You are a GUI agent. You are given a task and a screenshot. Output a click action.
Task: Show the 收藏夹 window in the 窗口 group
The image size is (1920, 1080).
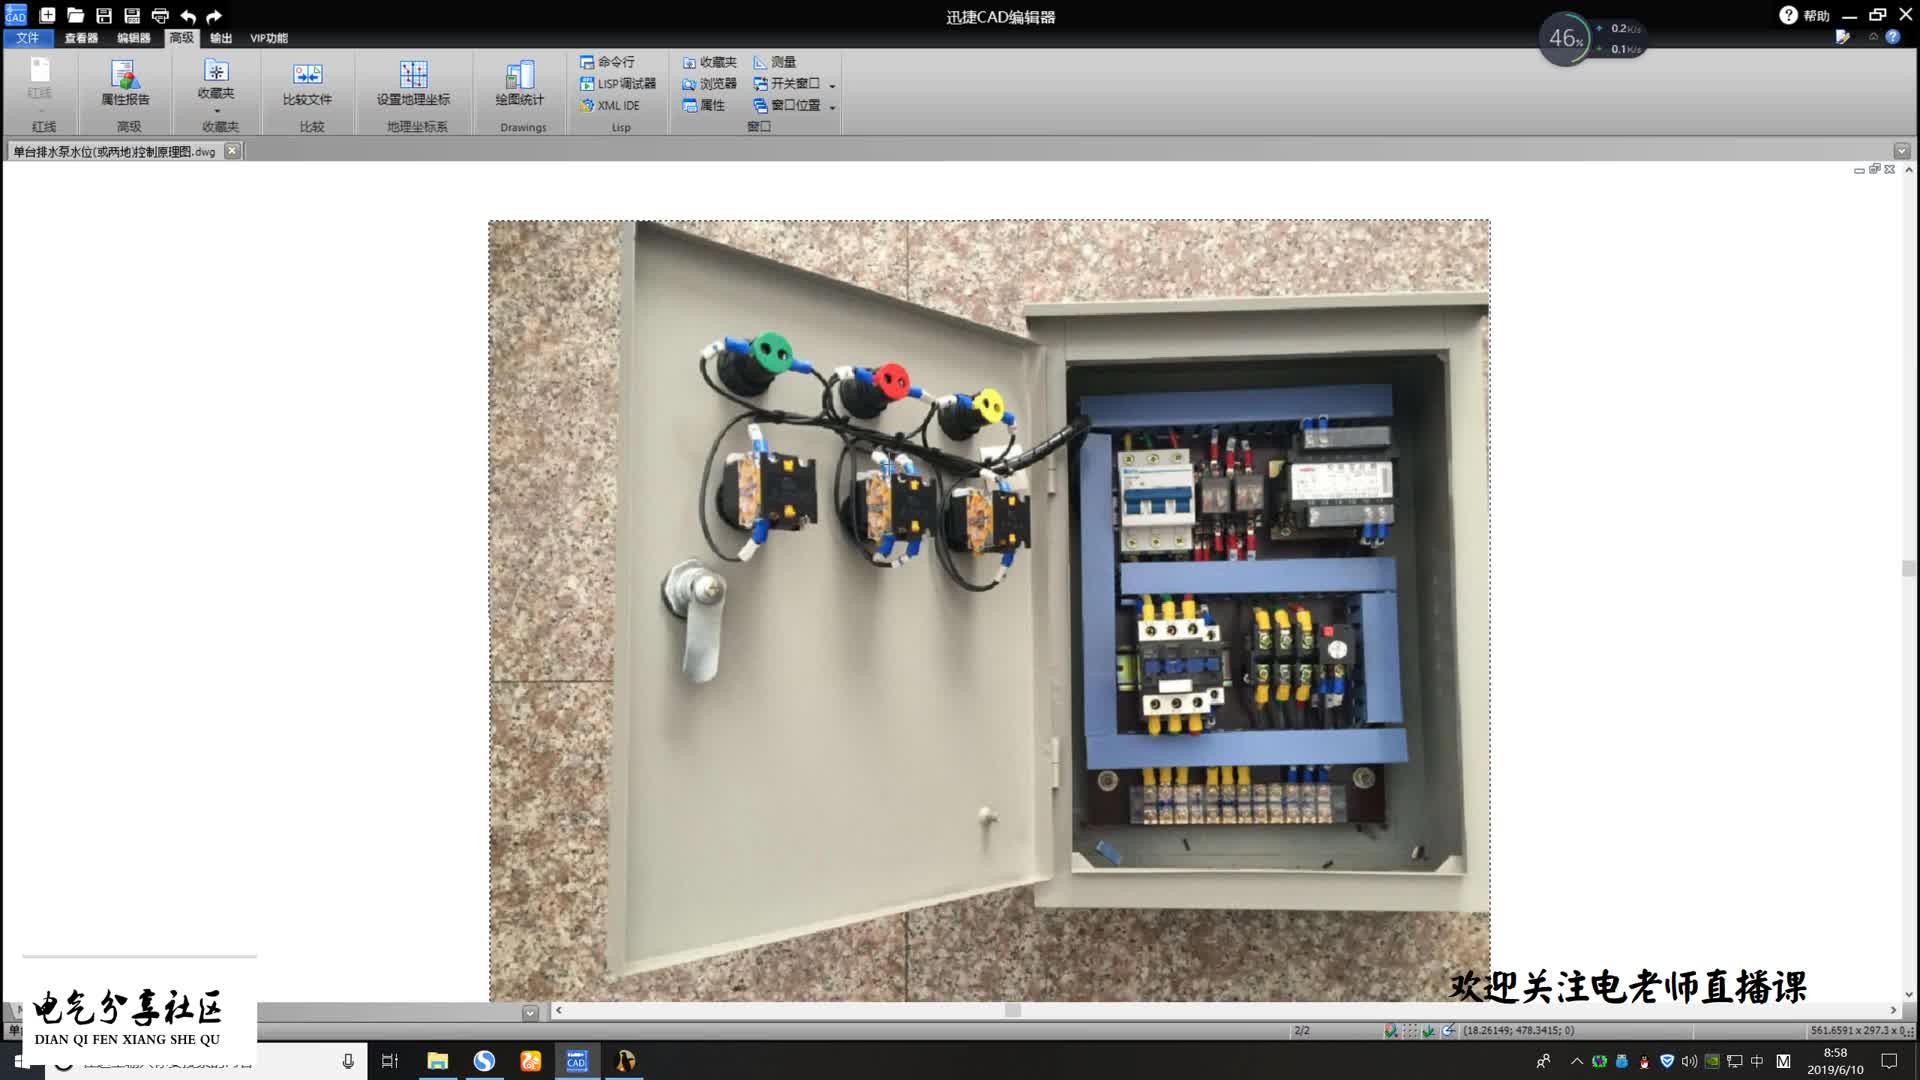pos(709,62)
